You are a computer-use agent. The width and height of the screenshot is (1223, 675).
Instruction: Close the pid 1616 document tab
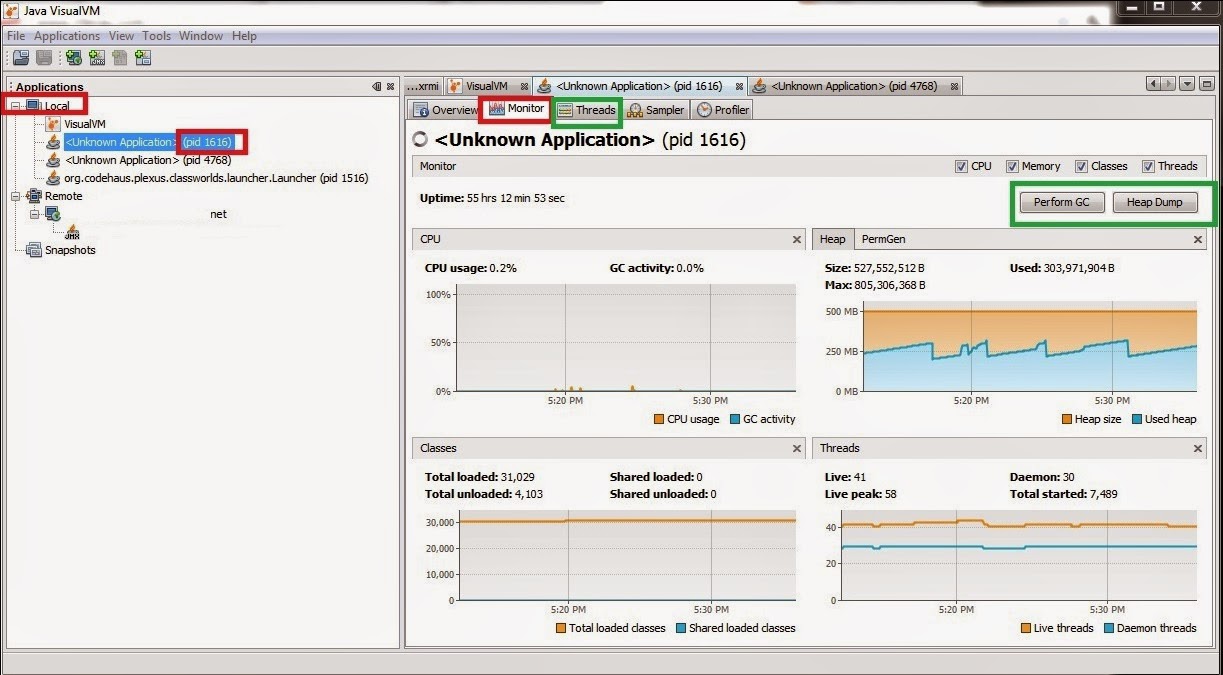[740, 87]
